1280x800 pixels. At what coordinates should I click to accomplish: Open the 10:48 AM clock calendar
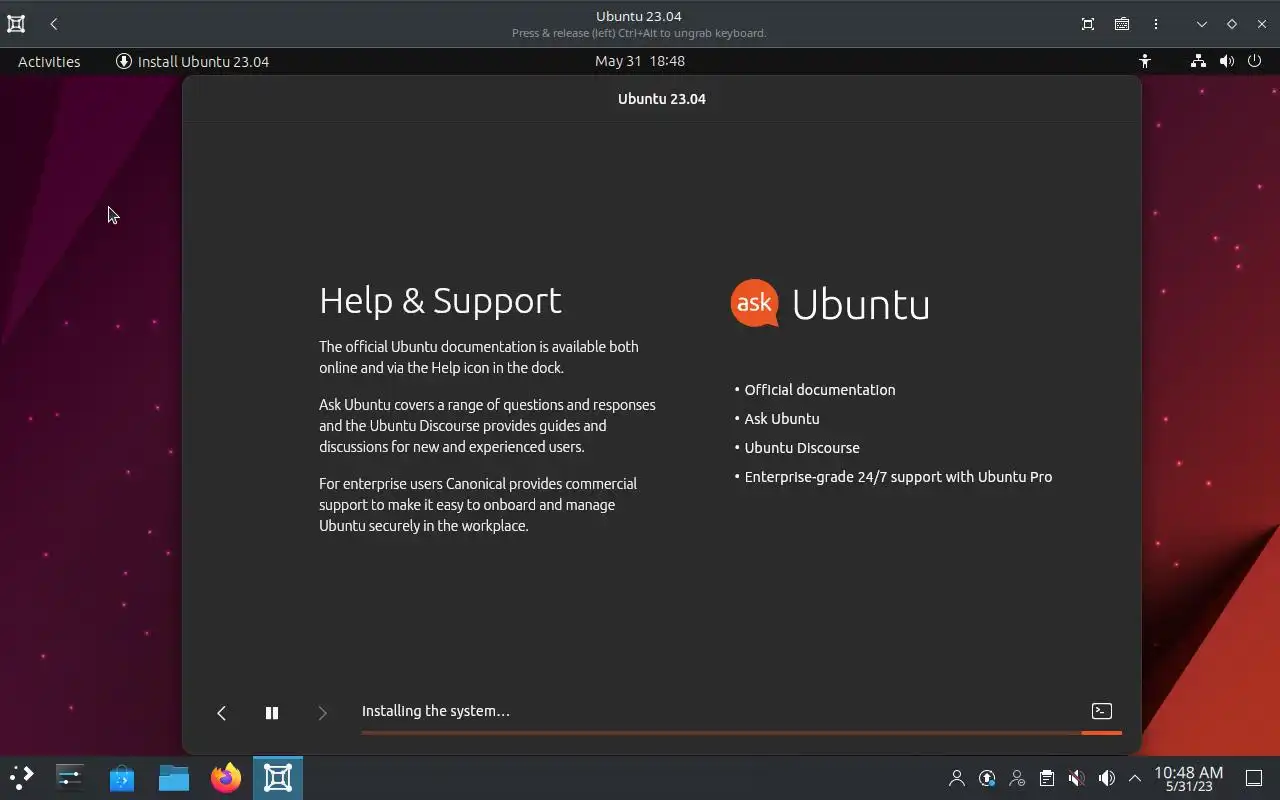coord(1189,778)
